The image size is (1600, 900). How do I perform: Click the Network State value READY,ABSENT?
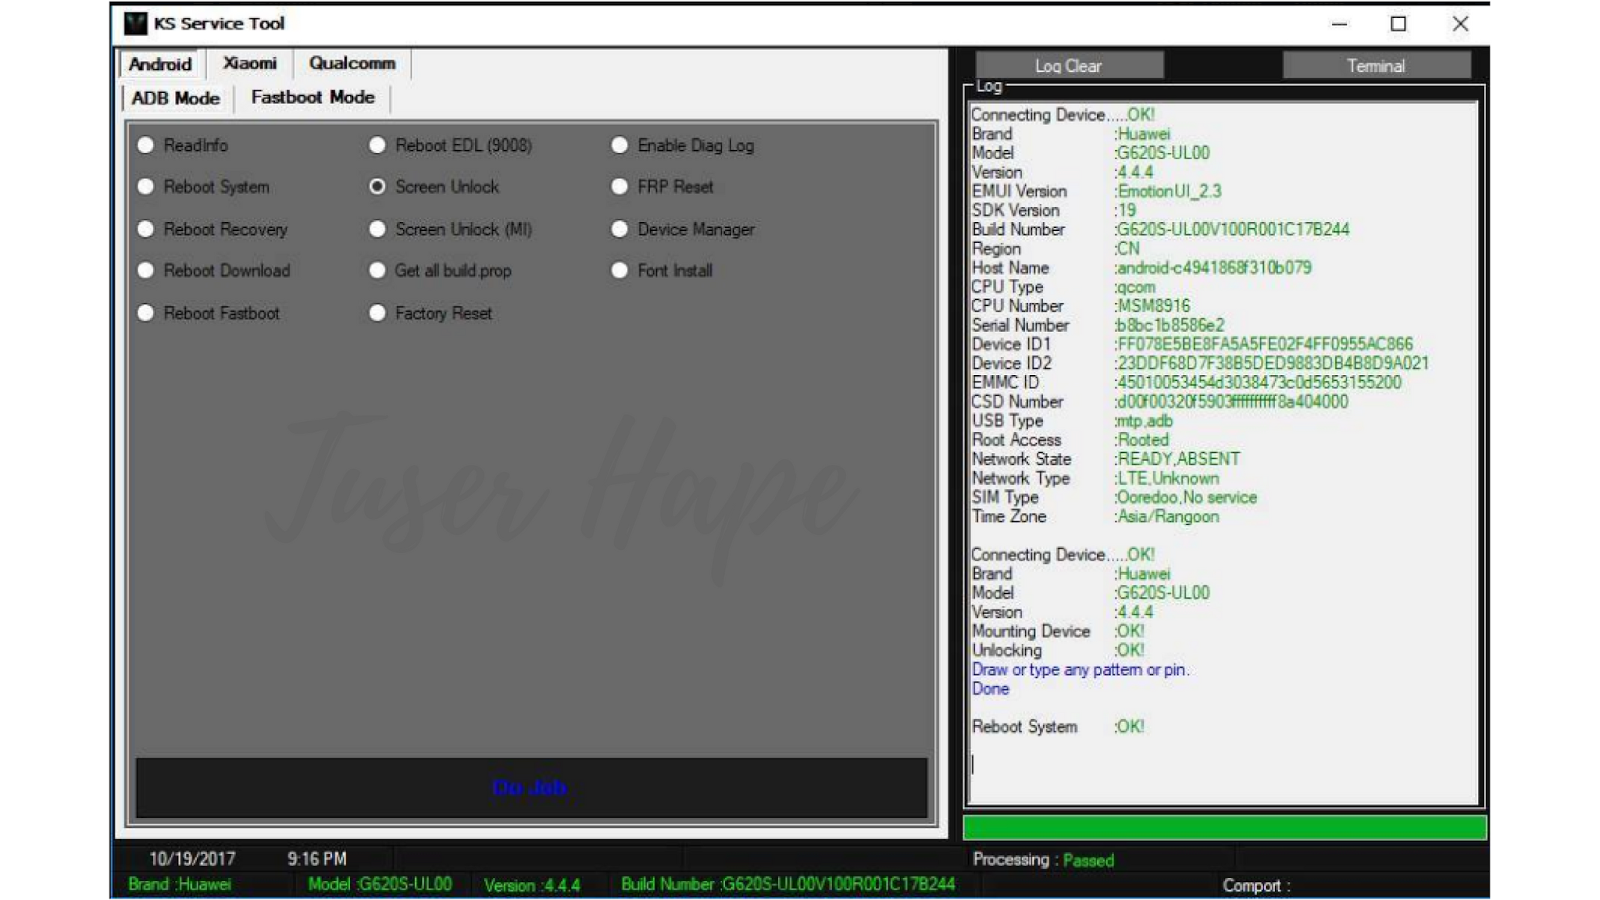(1178, 459)
